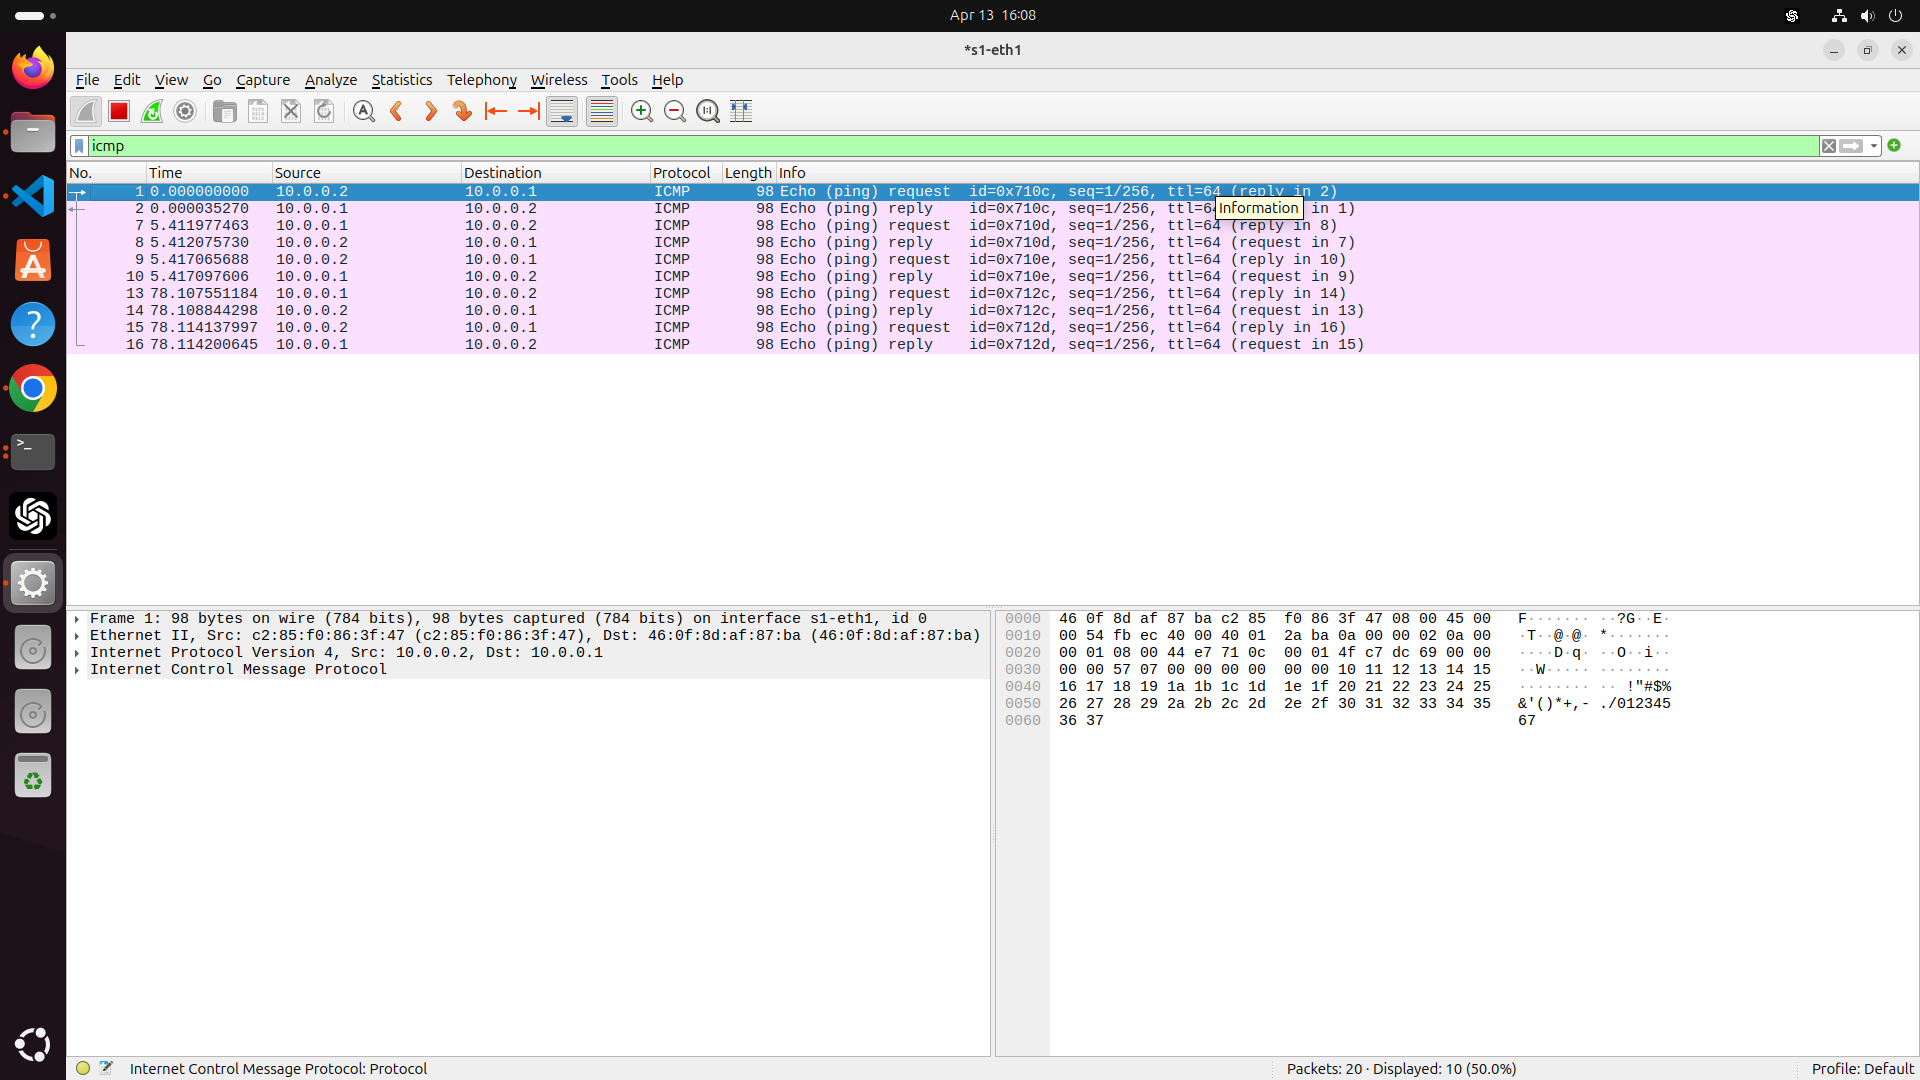
Task: Start a new packet capture
Action: [x=85, y=111]
